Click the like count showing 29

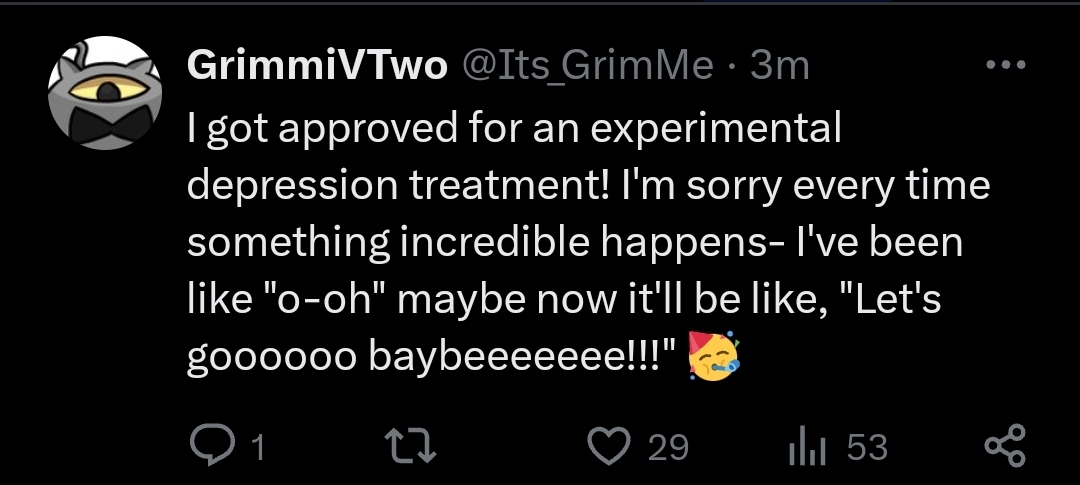[667, 447]
